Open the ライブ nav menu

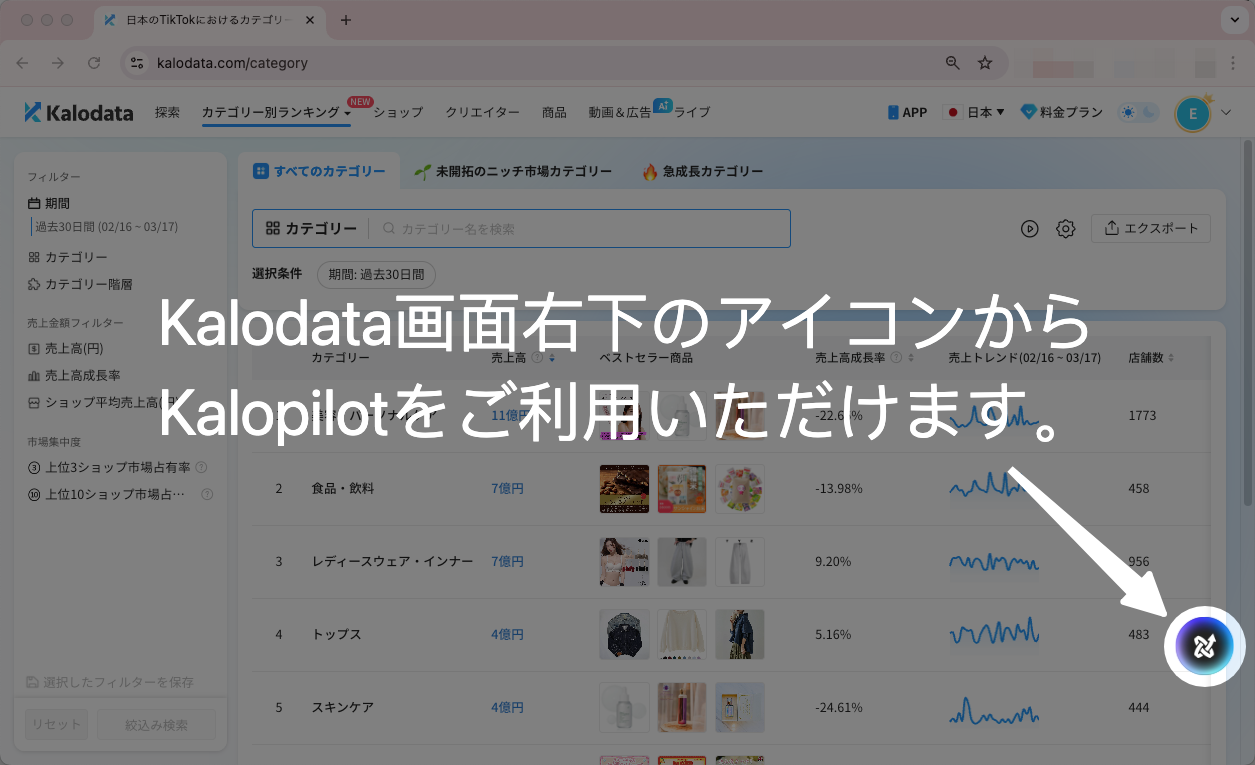pos(692,113)
